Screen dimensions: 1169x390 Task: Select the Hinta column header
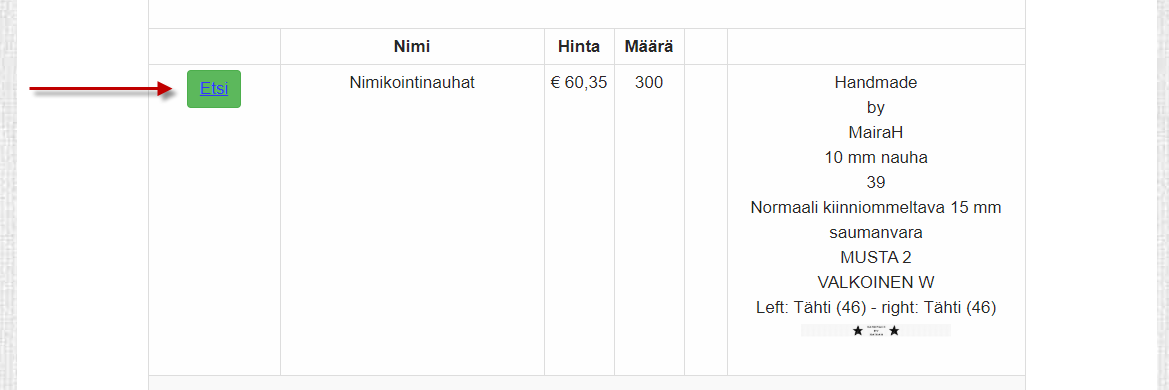pyautogui.click(x=579, y=46)
